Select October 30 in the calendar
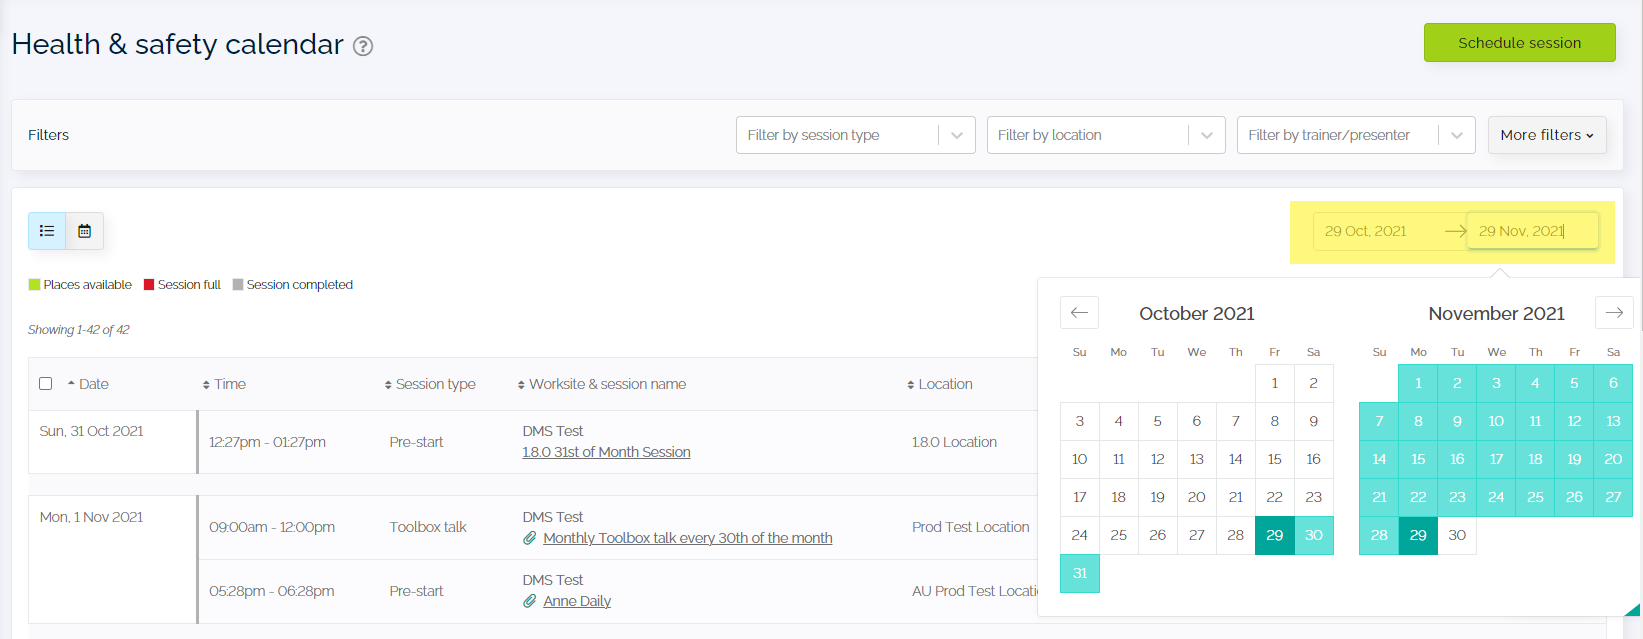The width and height of the screenshot is (1643, 639). [x=1313, y=535]
